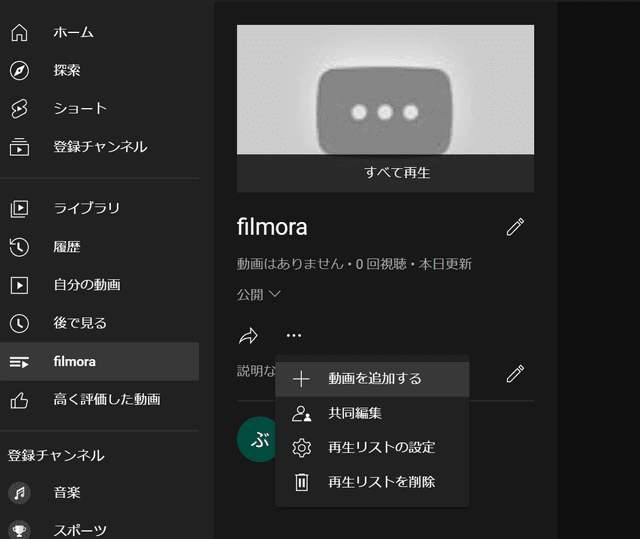Click the Your videos (自分の動画) play icon

(19, 285)
